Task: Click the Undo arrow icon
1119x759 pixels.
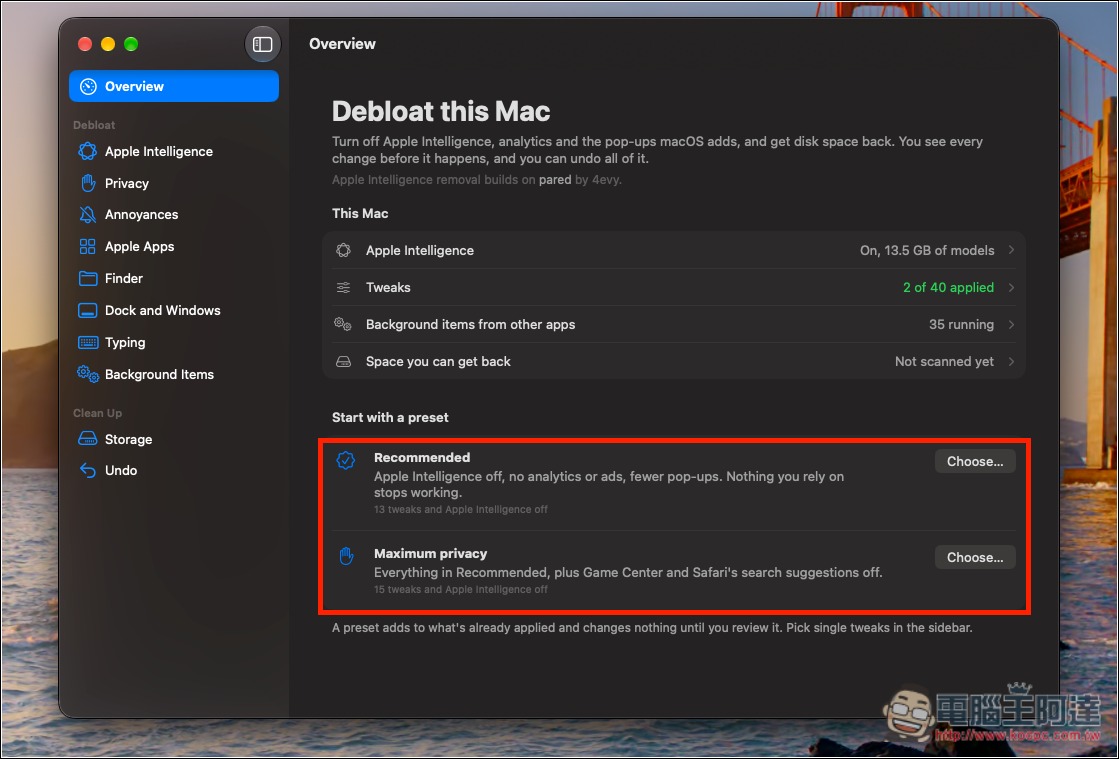Action: tap(88, 470)
